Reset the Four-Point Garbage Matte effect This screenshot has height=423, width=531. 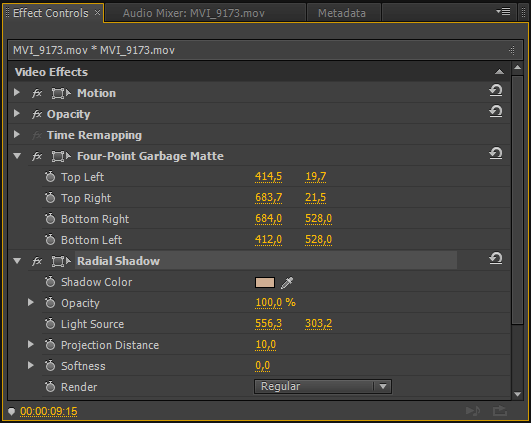pyautogui.click(x=495, y=153)
